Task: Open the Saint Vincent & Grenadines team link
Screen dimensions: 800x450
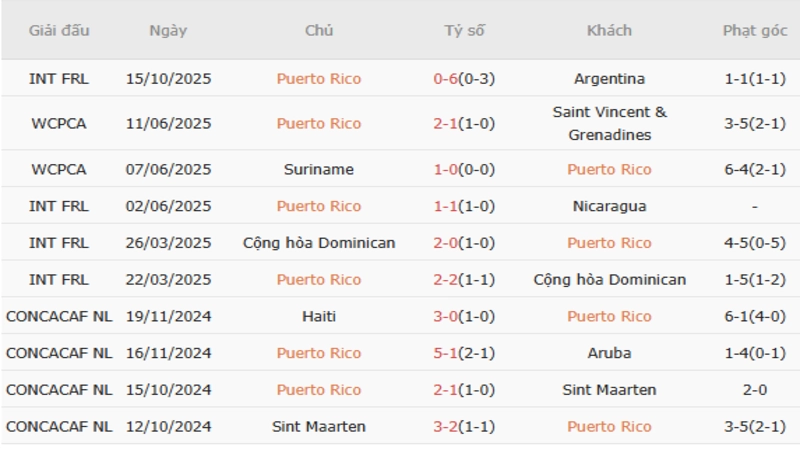Action: click(x=609, y=123)
